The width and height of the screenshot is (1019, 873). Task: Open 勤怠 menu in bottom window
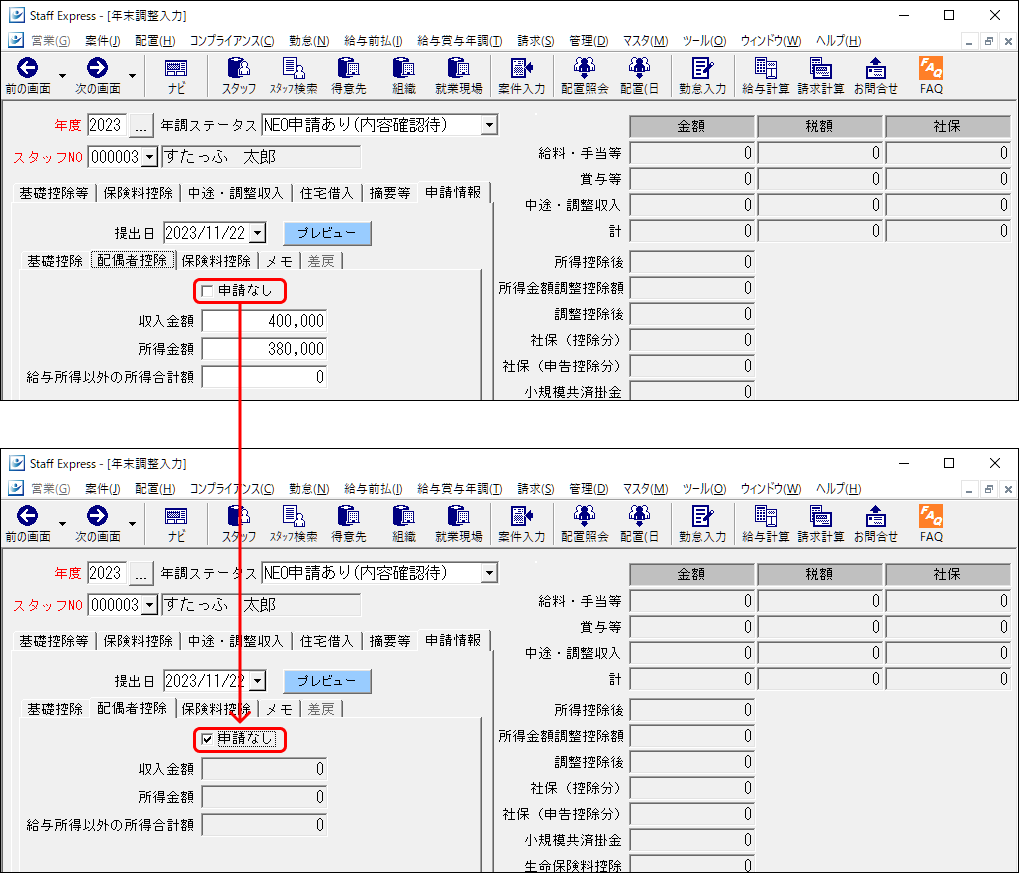[309, 489]
